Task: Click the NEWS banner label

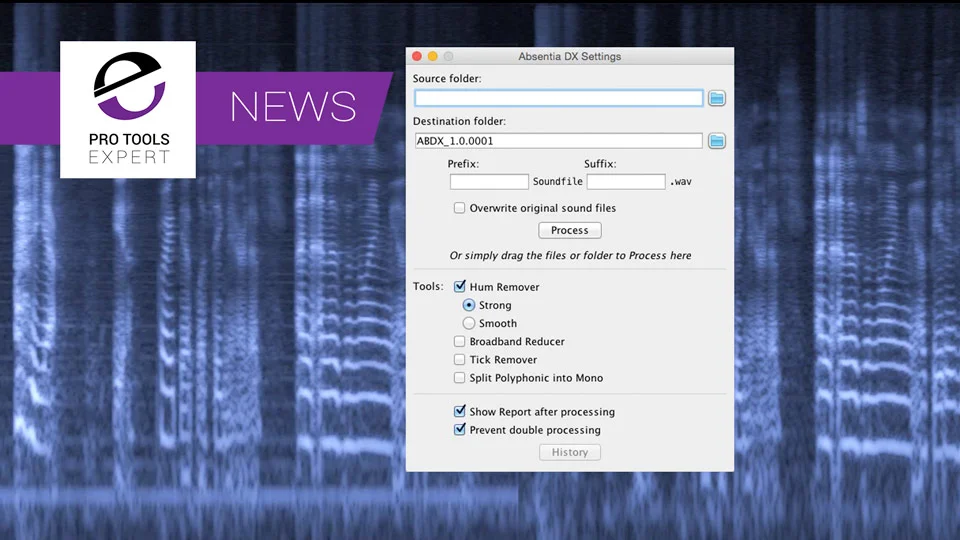Action: point(293,107)
